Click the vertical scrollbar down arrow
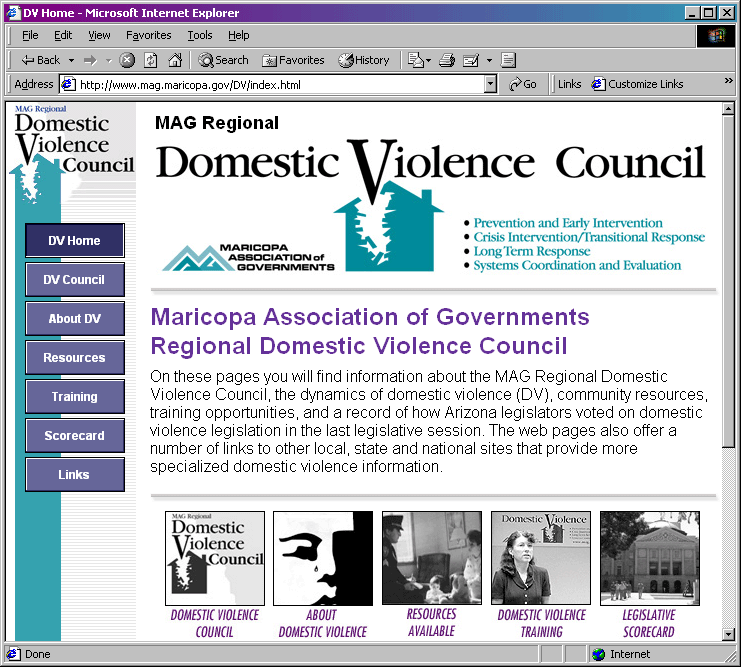Viewport: 741px width, 667px height. click(x=729, y=633)
